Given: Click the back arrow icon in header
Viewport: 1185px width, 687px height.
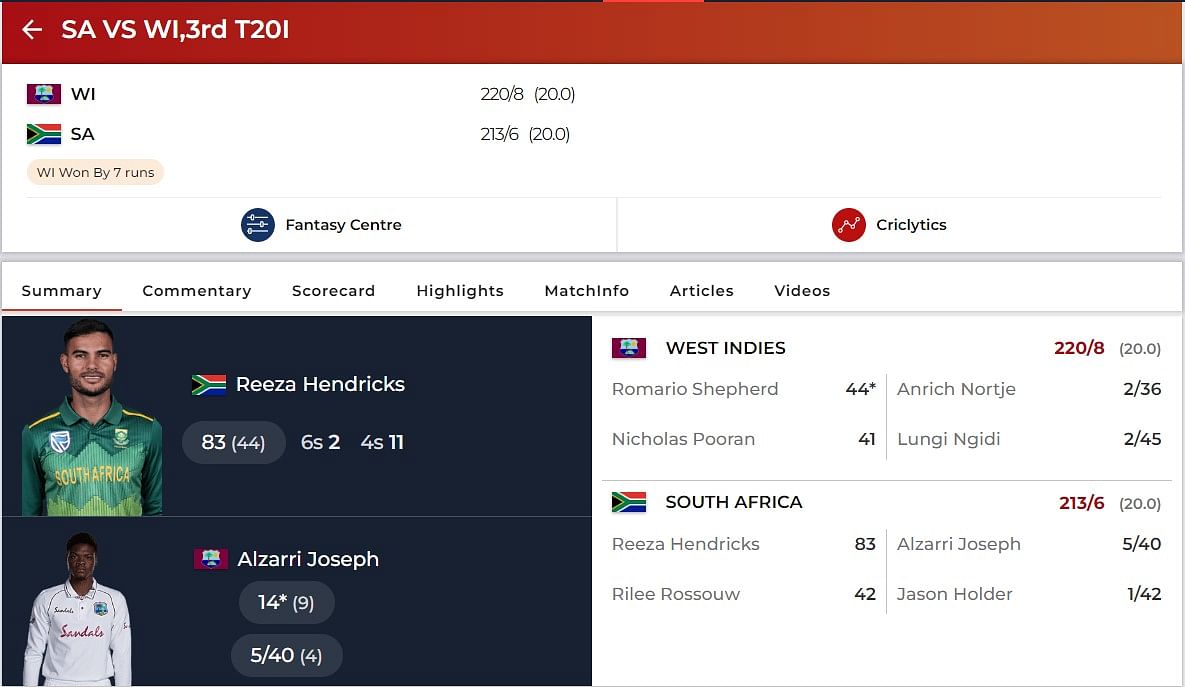Looking at the screenshot, I should pos(32,30).
